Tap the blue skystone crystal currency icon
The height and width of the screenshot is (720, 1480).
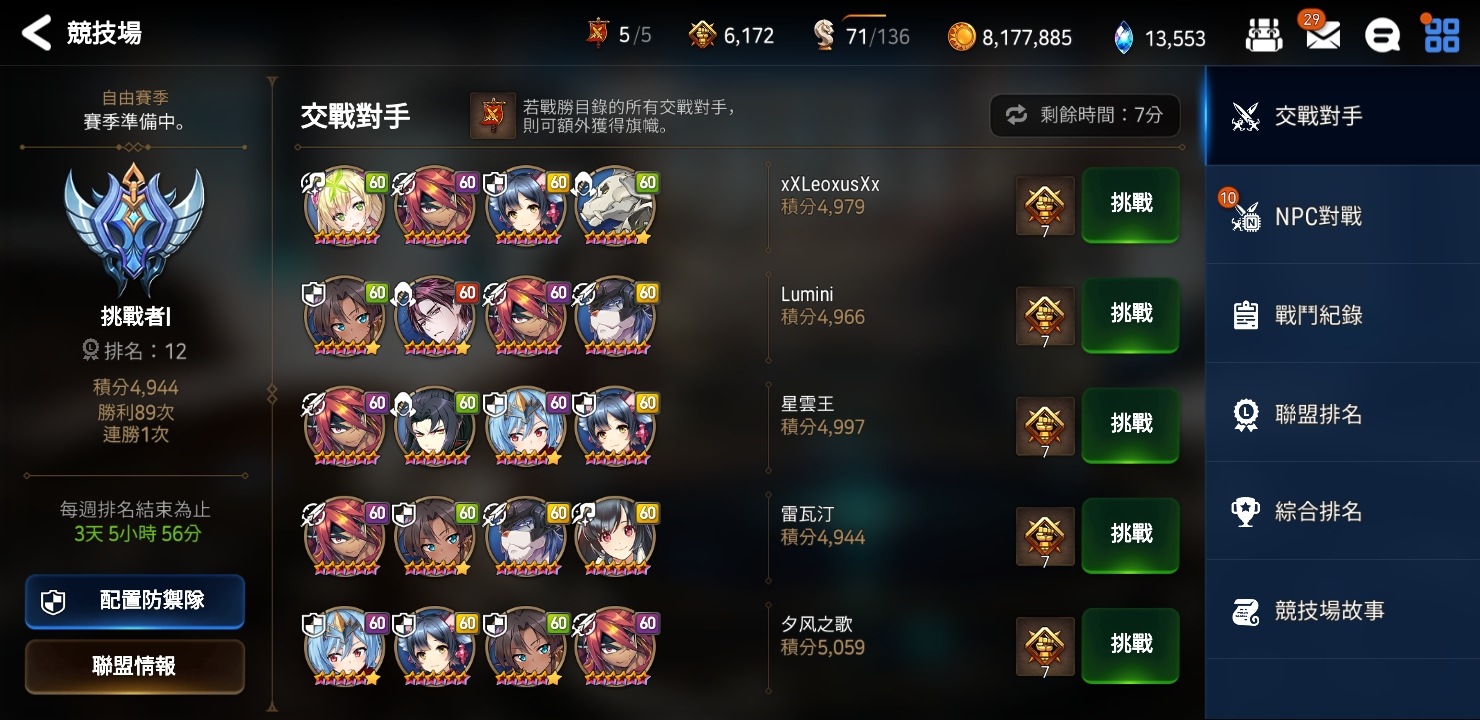click(x=1124, y=37)
